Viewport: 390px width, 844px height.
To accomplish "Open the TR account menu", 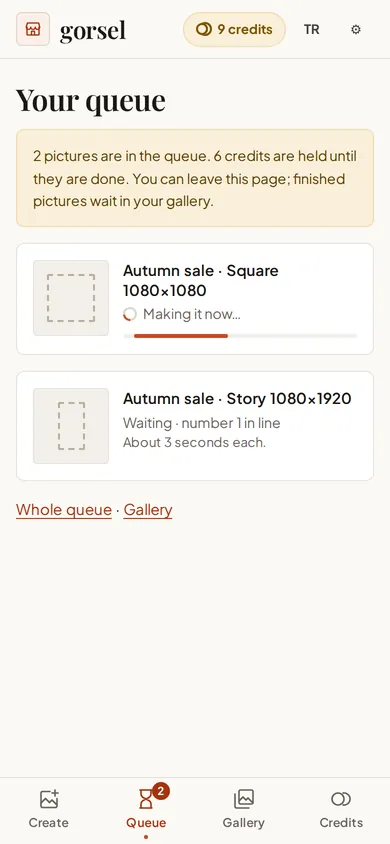I will [x=311, y=30].
